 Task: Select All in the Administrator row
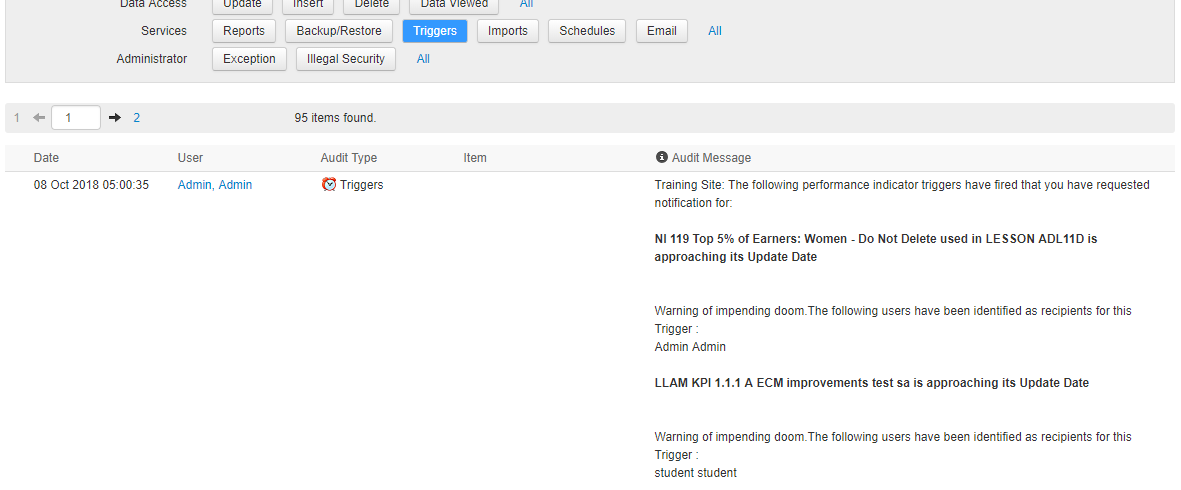coord(423,59)
